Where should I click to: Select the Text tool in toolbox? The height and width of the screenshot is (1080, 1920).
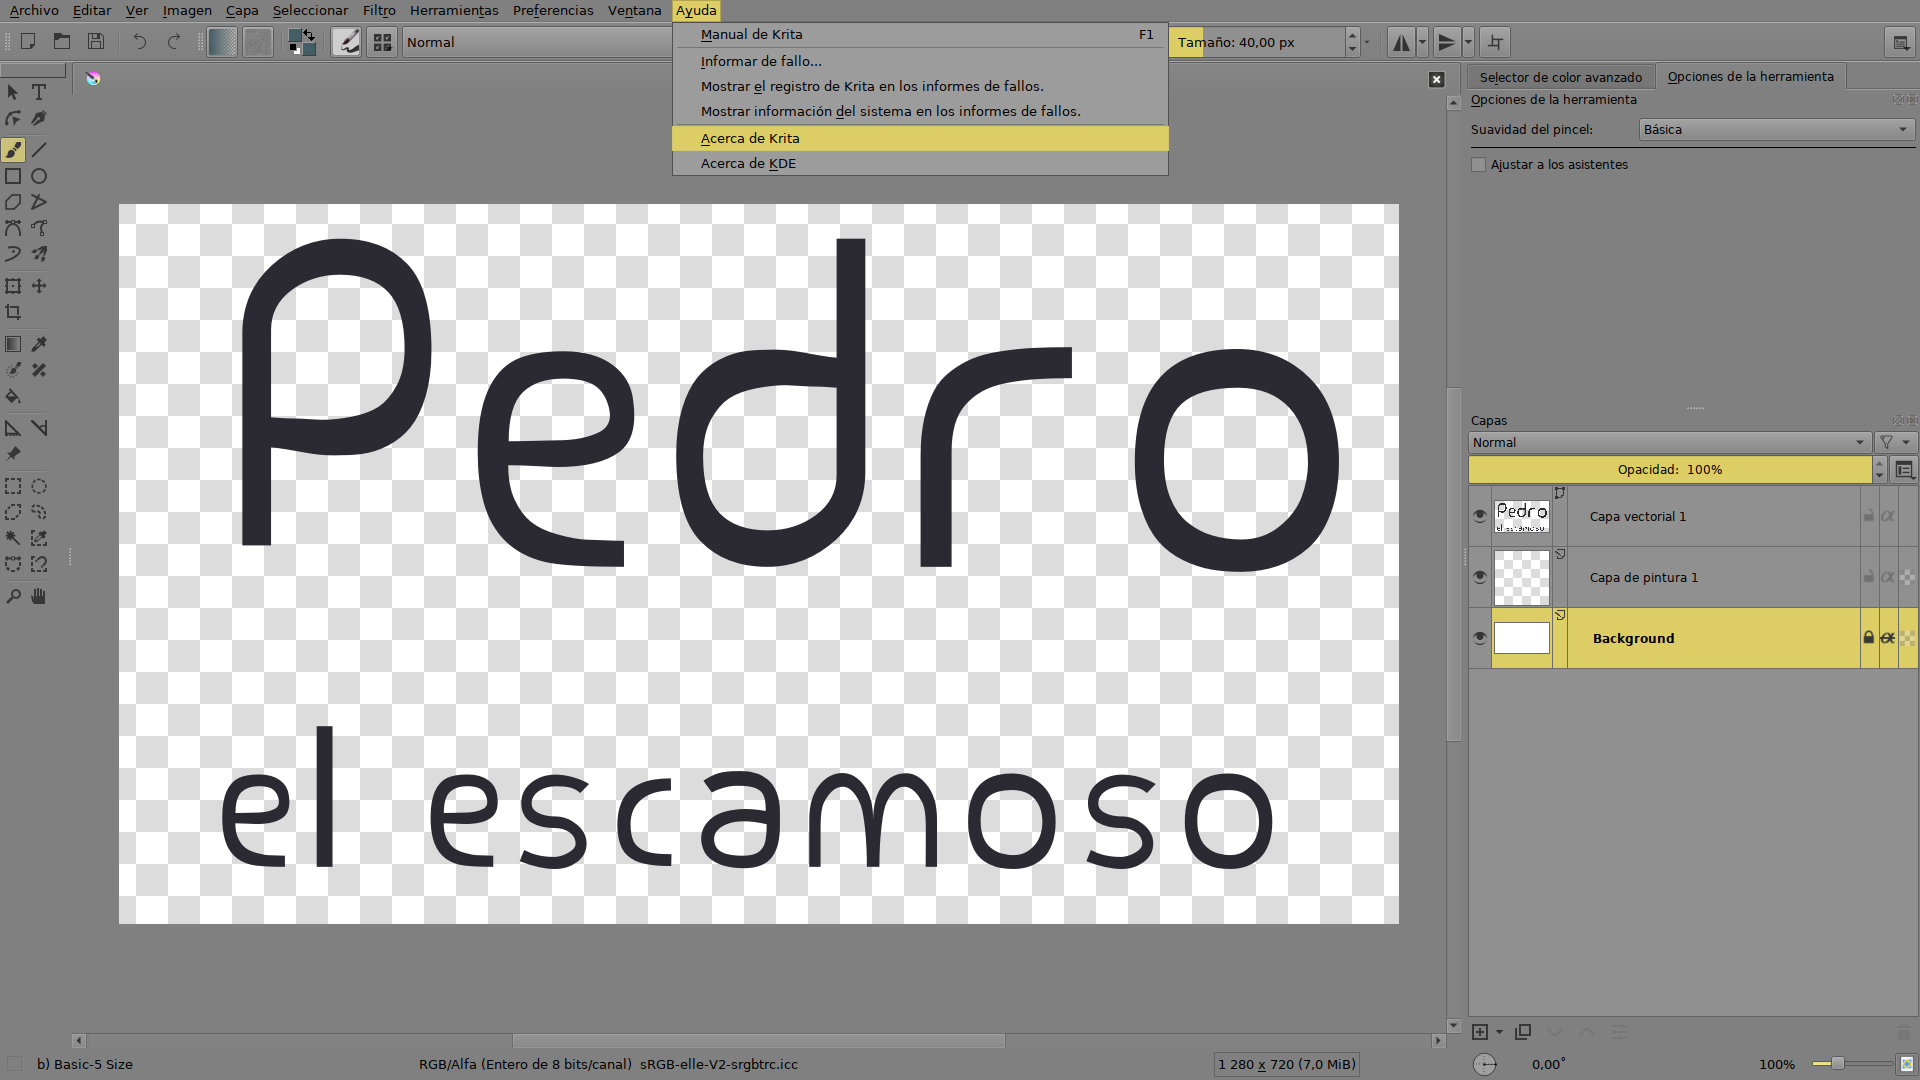coord(39,92)
